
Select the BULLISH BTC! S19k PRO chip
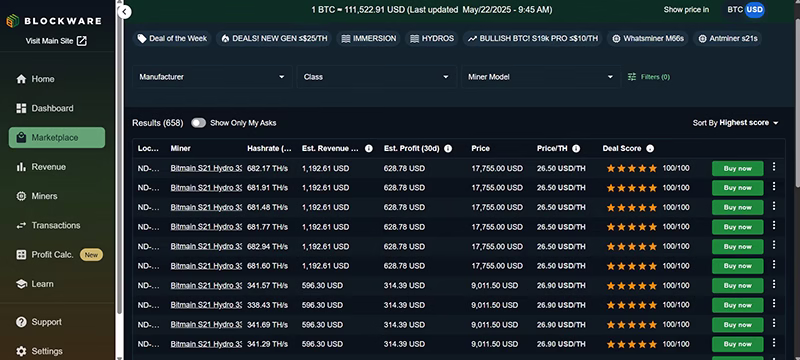[533, 38]
